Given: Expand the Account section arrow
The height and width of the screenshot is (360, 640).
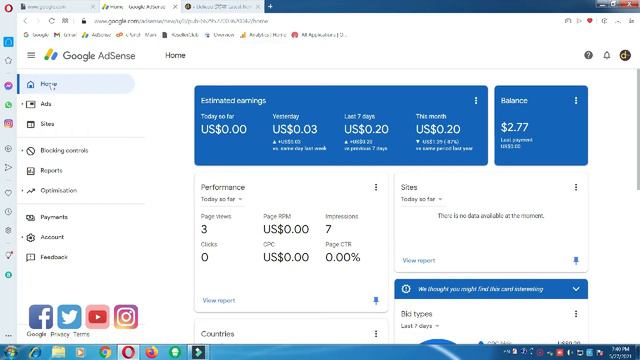Looking at the screenshot, I should [x=22, y=237].
